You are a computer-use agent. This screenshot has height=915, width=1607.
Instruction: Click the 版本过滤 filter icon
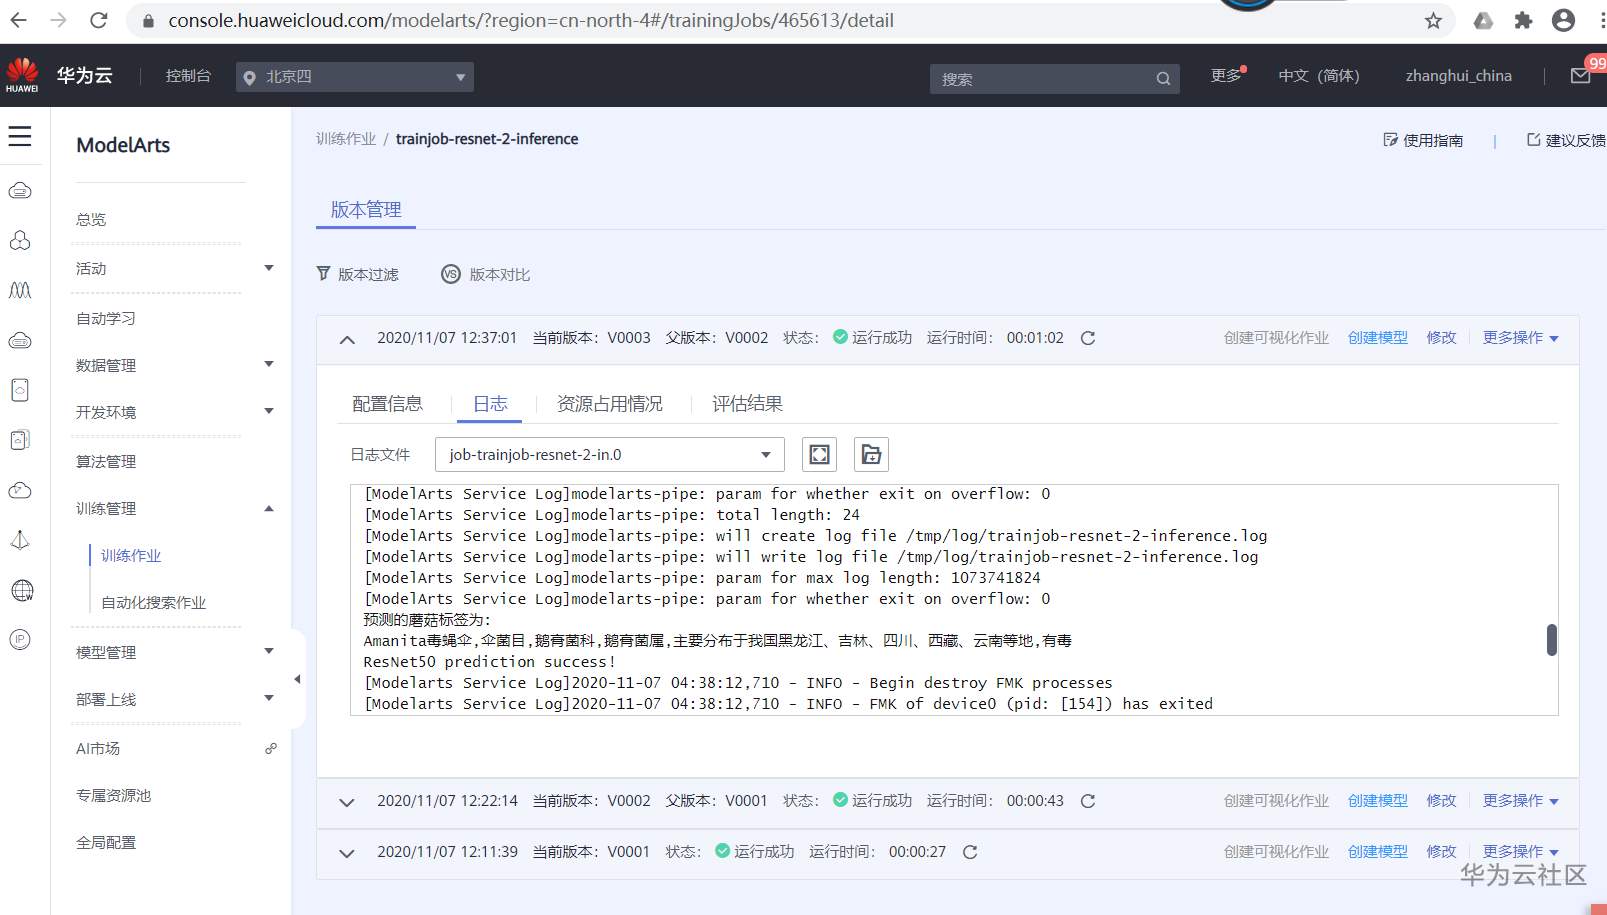[x=323, y=273]
